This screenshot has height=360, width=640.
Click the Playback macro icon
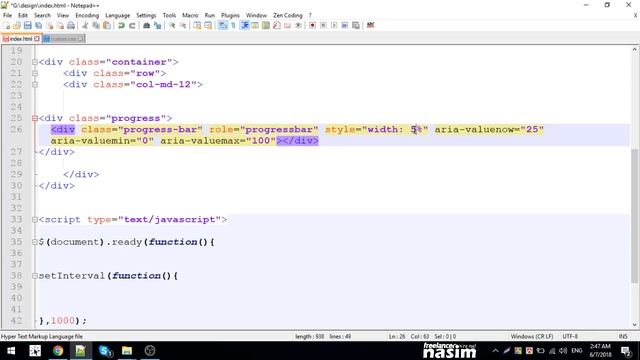[x=334, y=25]
